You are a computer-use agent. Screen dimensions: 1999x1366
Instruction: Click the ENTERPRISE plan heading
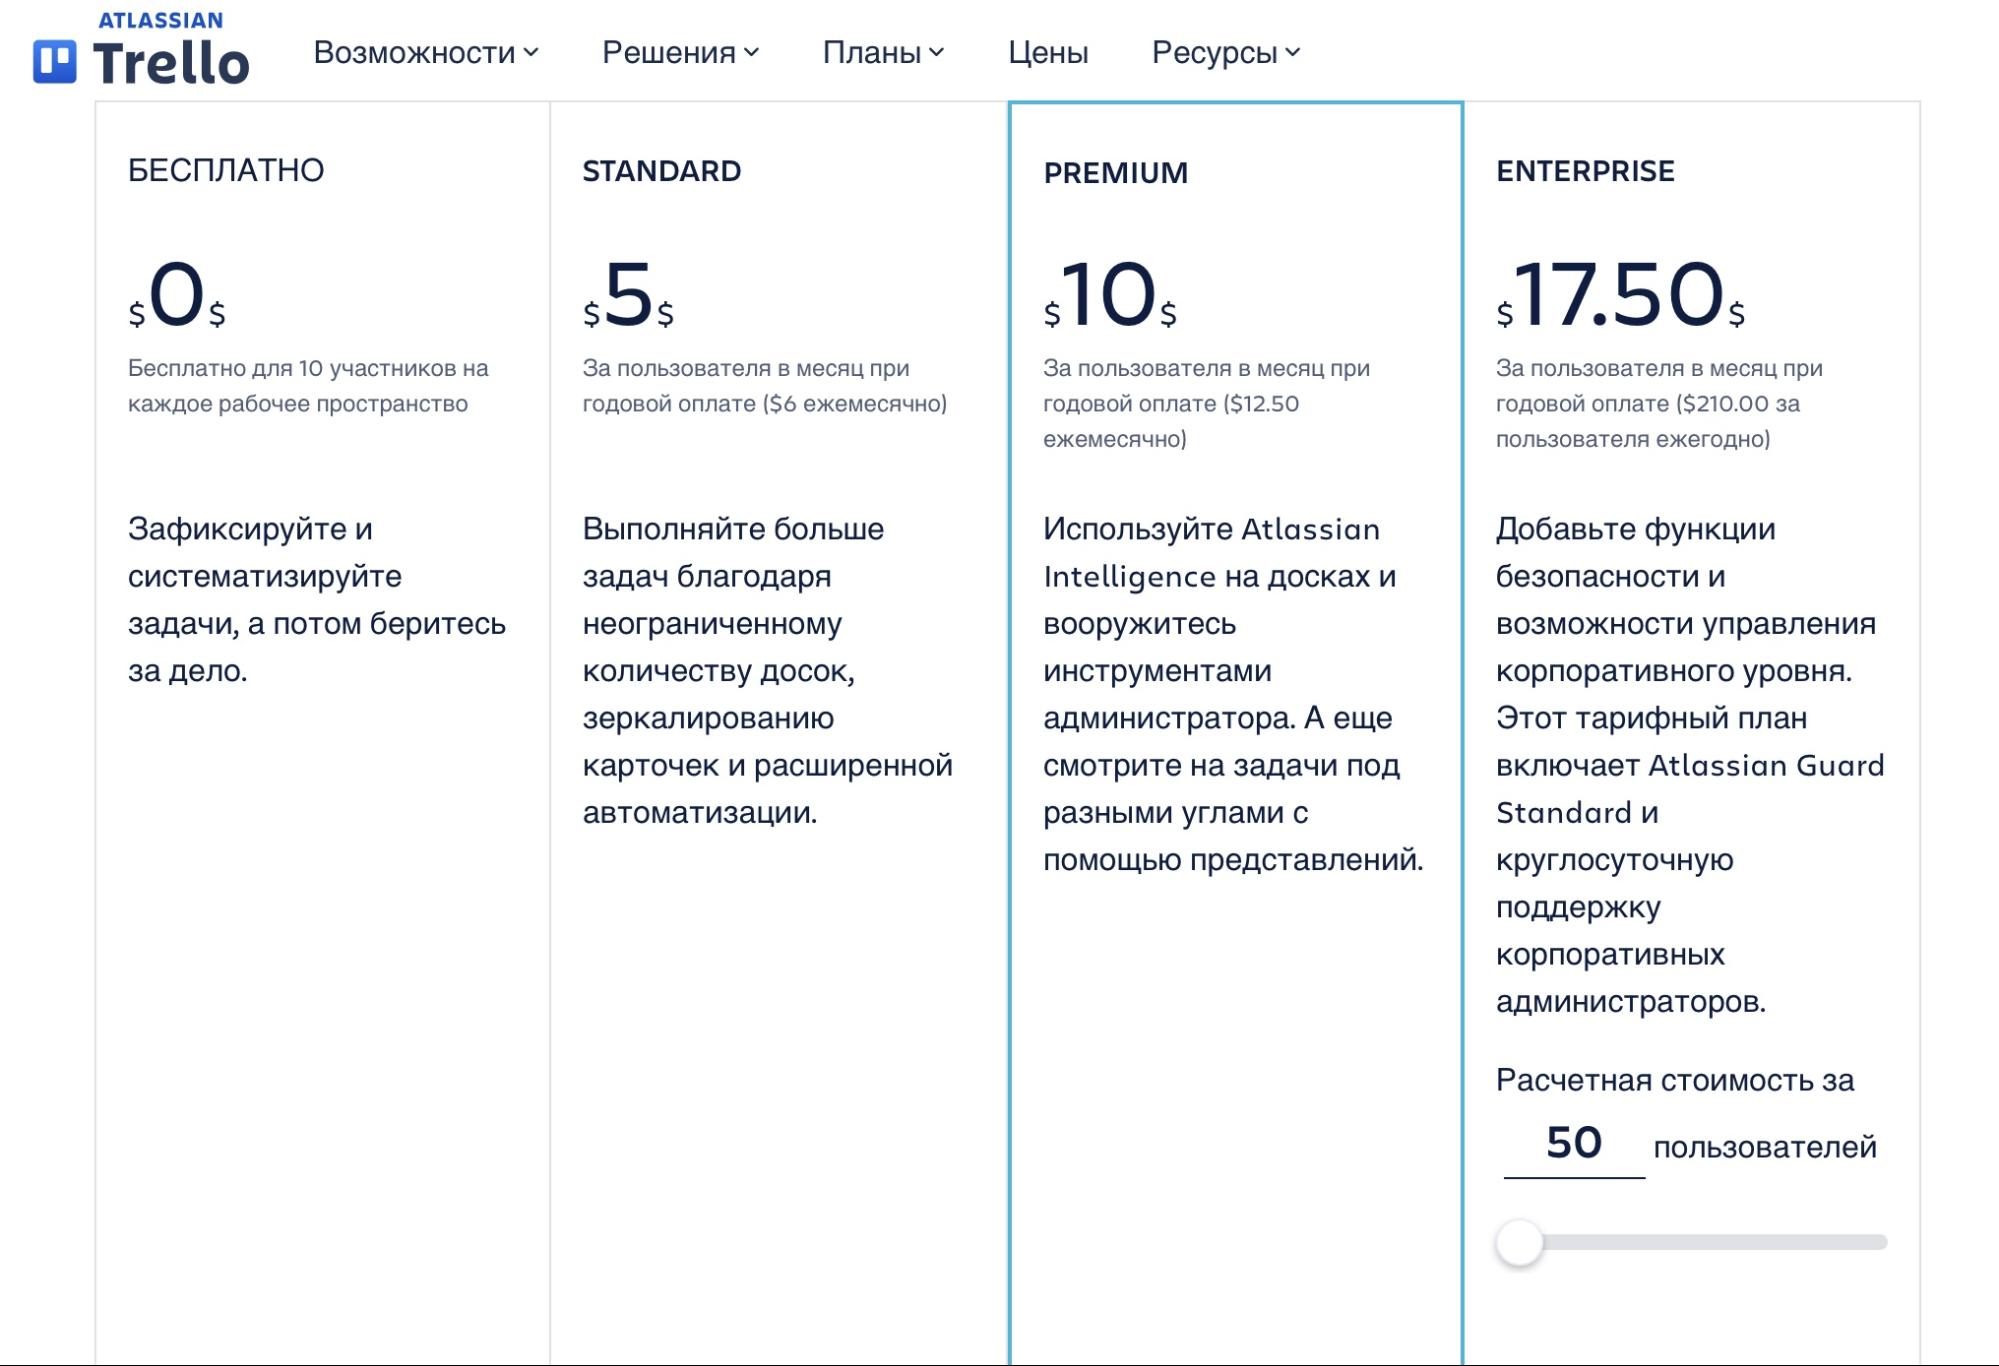point(1585,171)
